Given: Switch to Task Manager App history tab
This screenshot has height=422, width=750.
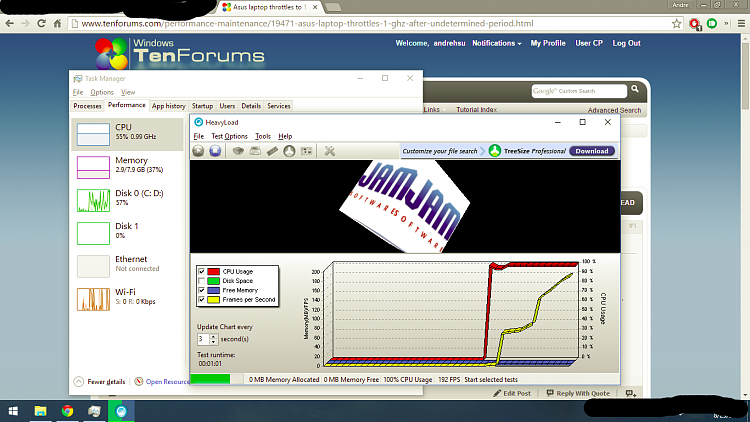Looking at the screenshot, I should coord(168,106).
